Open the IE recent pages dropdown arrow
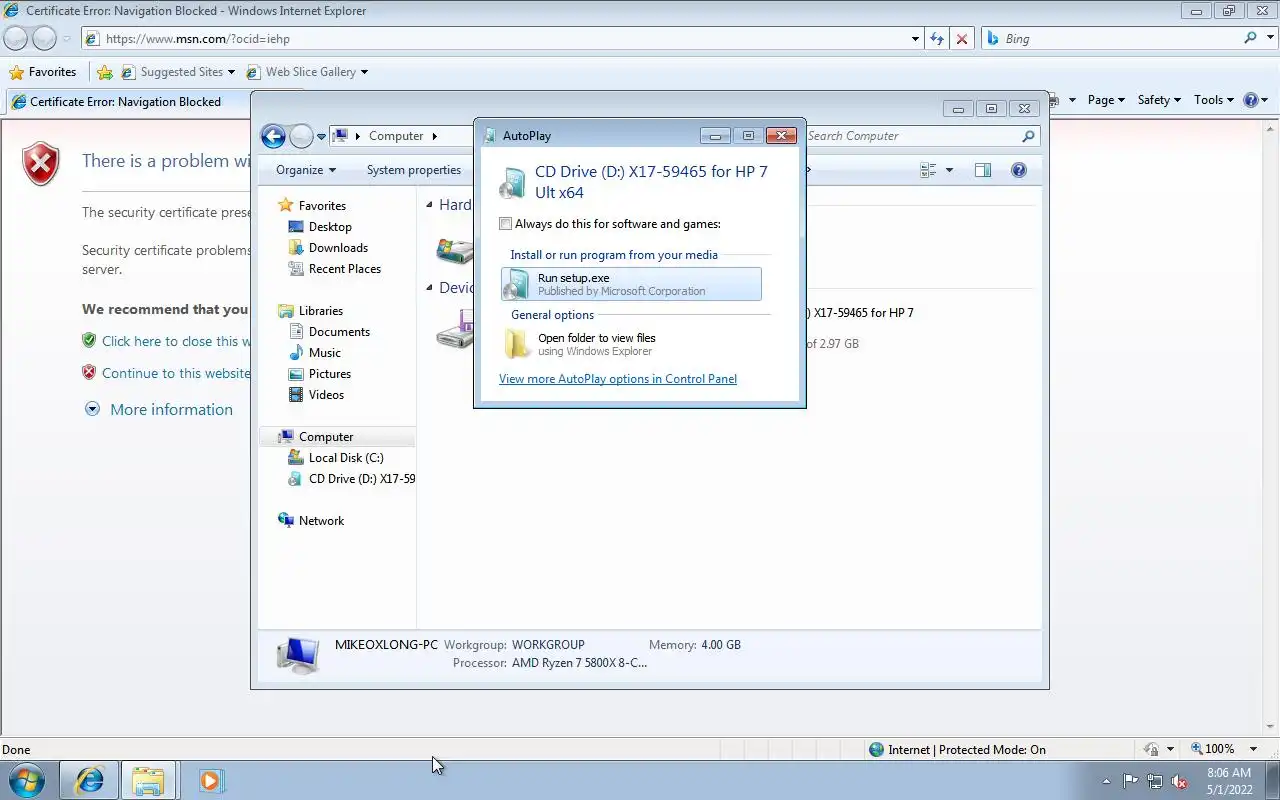This screenshot has height=800, width=1280. pyautogui.click(x=67, y=39)
